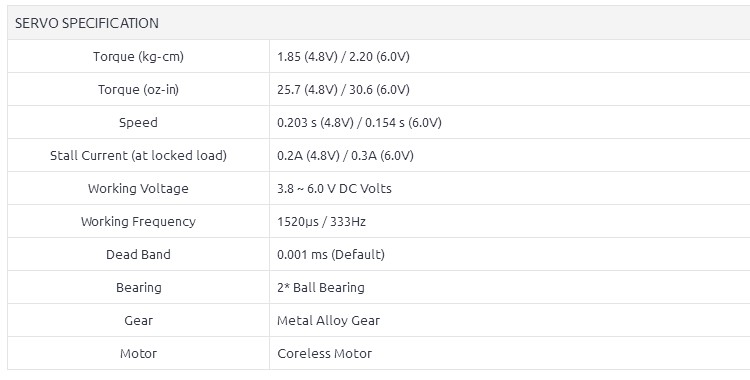Select the Working Frequency label
This screenshot has height=380, width=750.
click(138, 222)
